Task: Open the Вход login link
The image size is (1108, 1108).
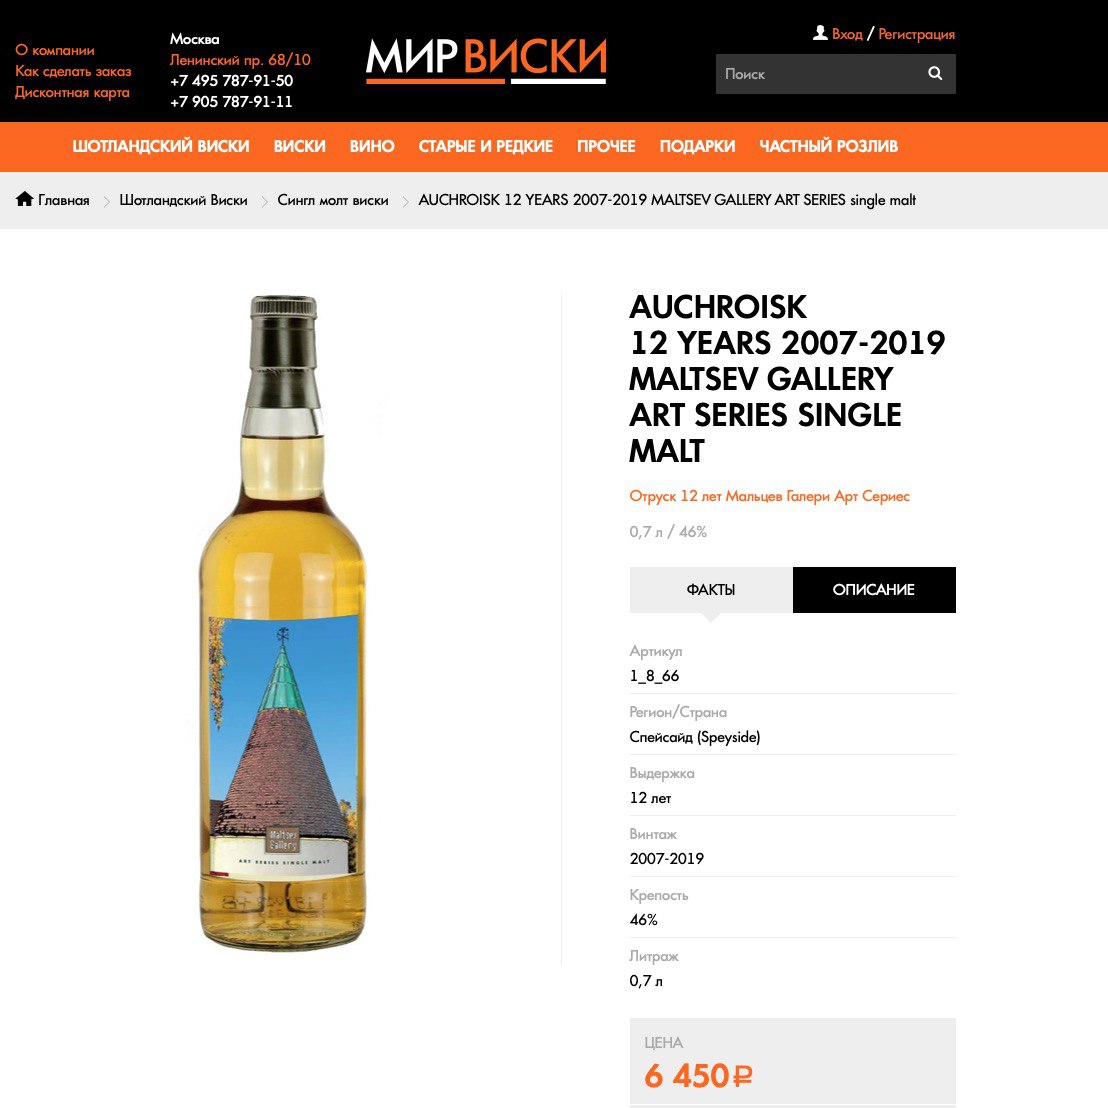Action: coord(847,34)
